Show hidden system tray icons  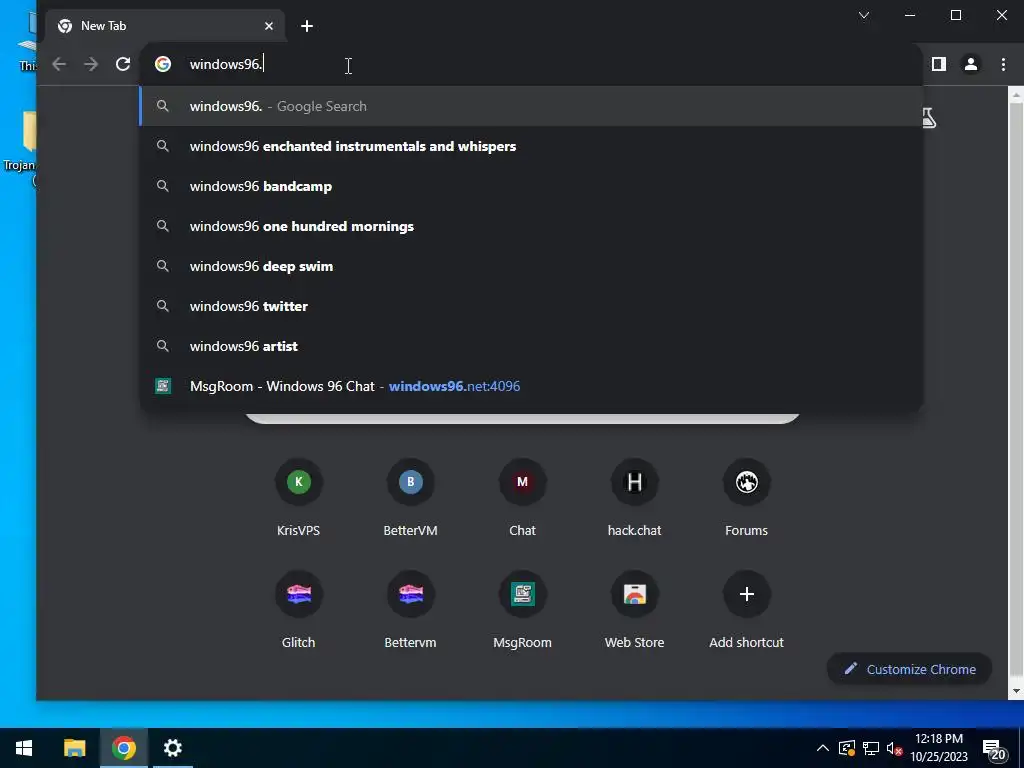[823, 748]
